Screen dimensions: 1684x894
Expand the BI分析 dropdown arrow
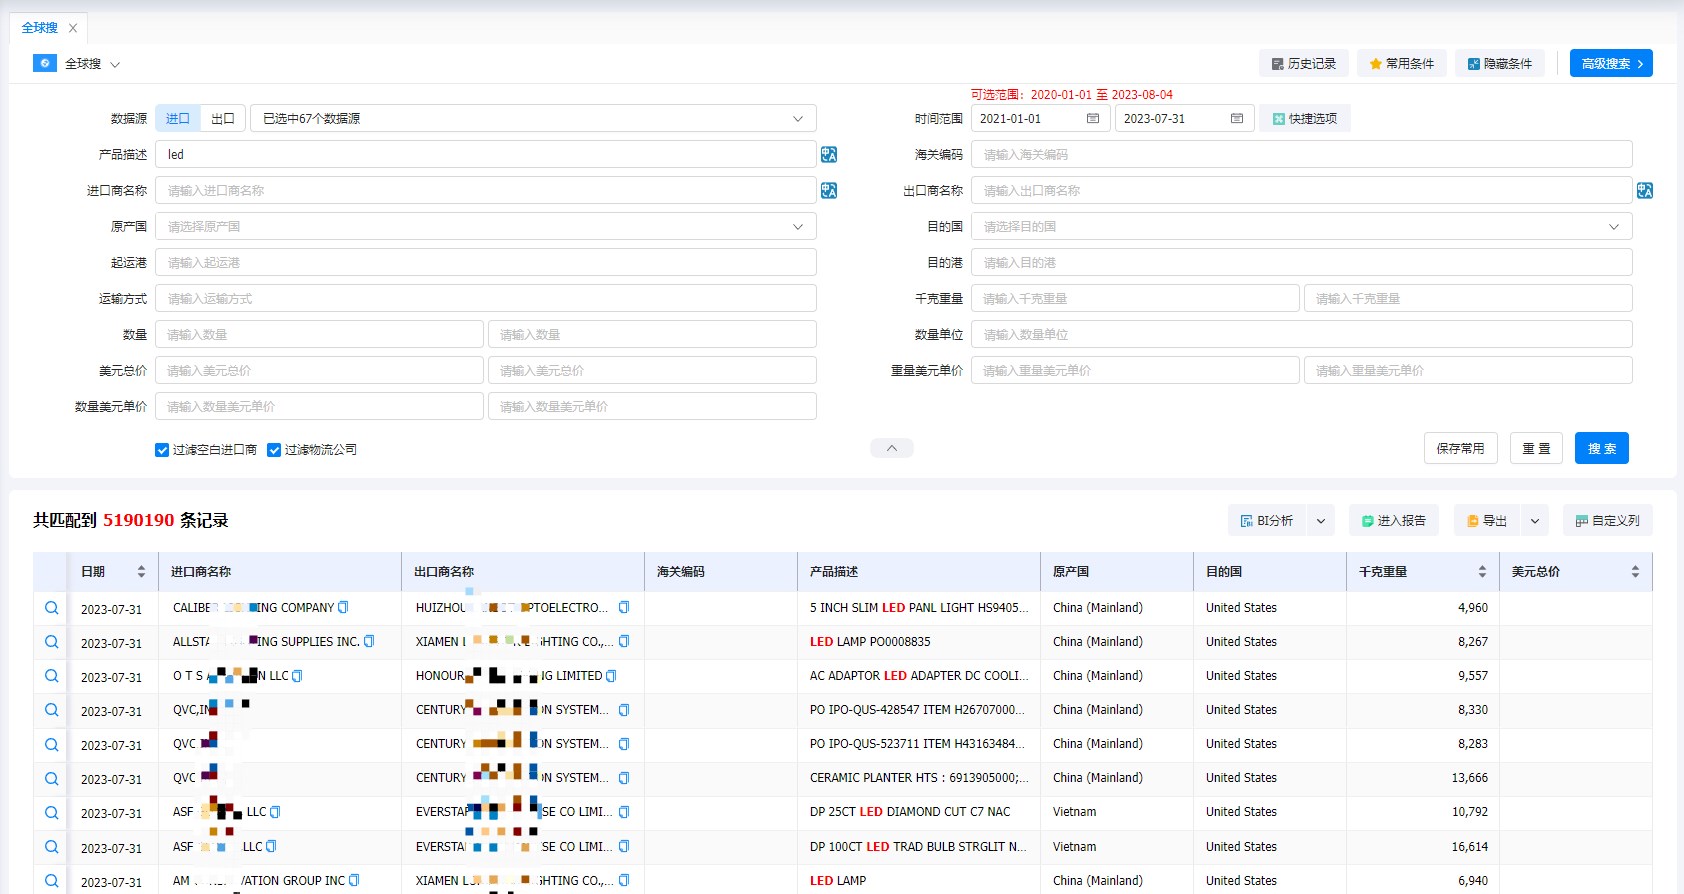pos(1321,521)
